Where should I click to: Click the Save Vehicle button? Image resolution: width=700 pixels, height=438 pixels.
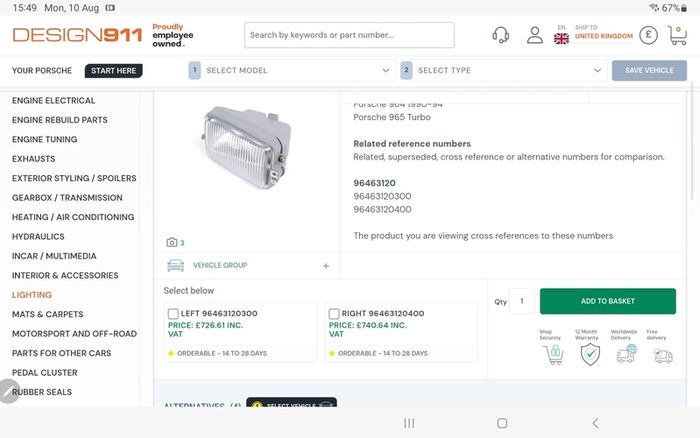[x=649, y=71]
